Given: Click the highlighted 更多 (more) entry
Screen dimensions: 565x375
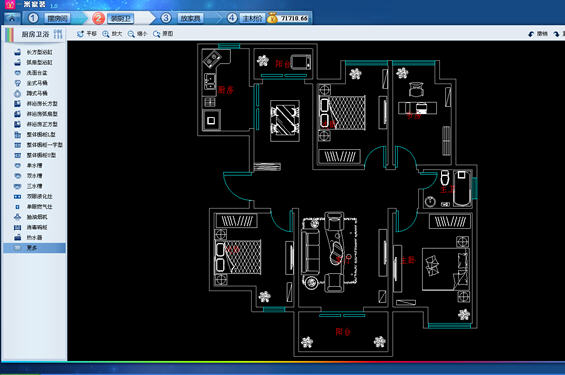Looking at the screenshot, I should [34, 248].
